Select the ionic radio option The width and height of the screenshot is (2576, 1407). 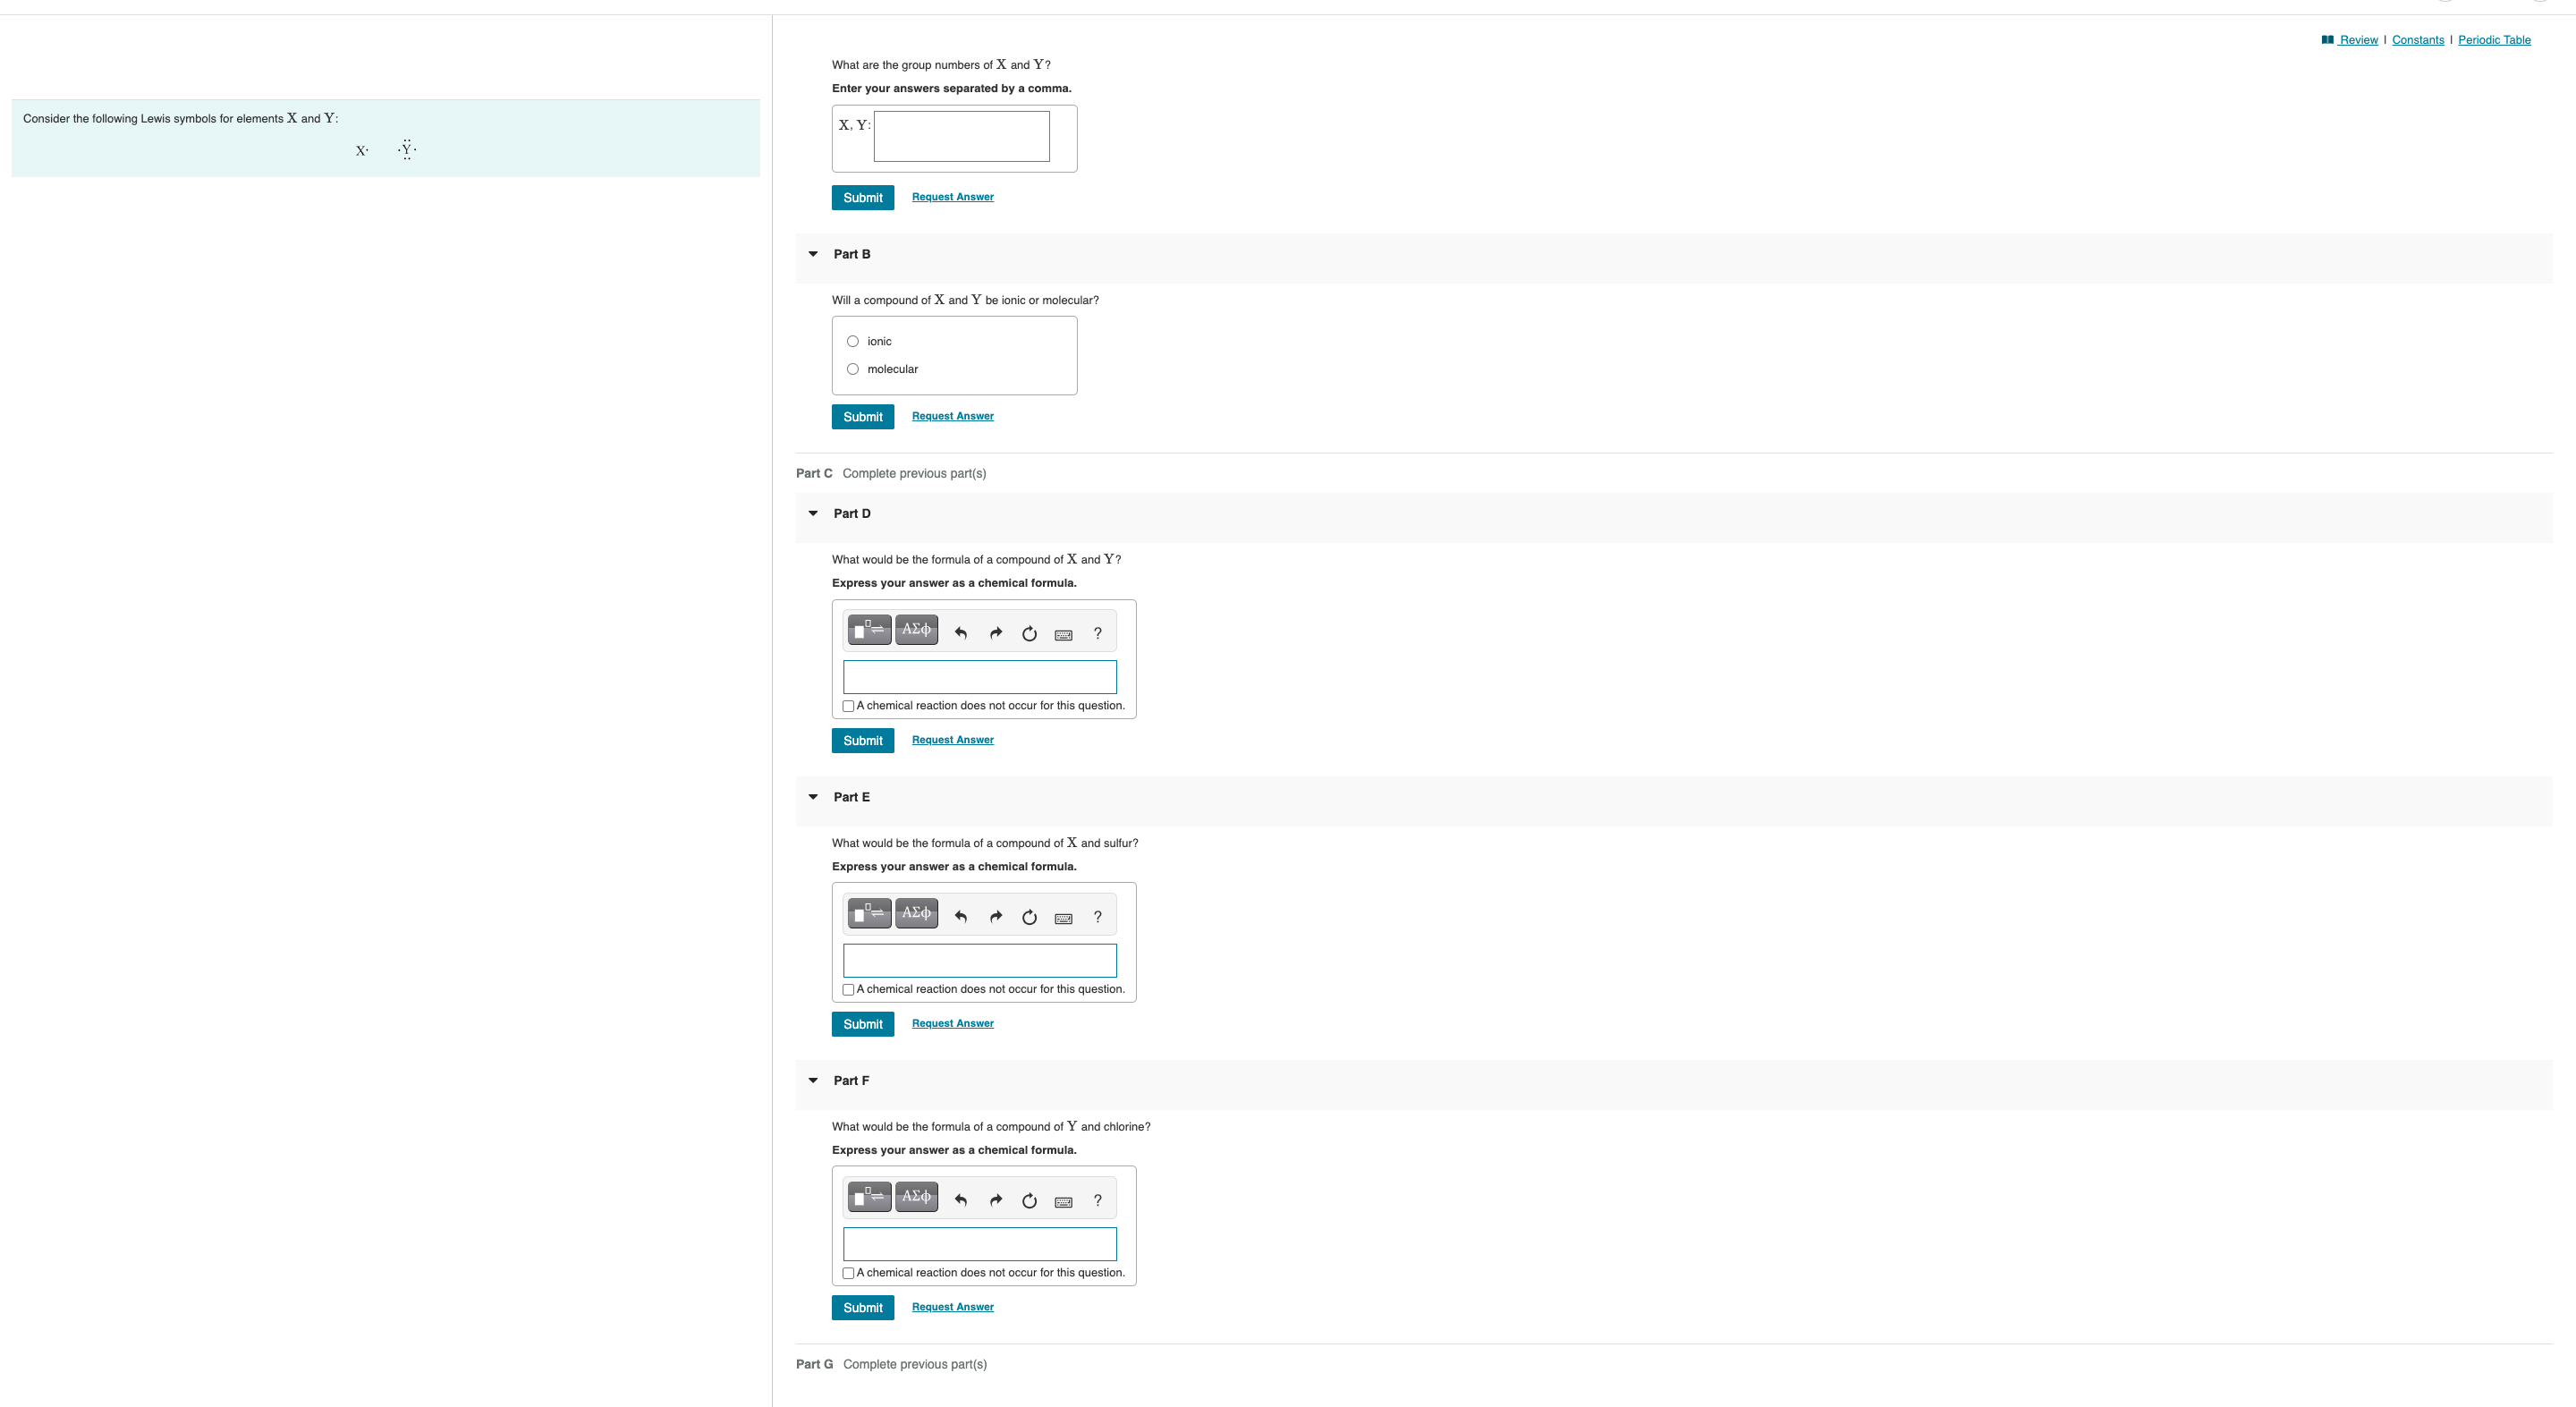(853, 341)
